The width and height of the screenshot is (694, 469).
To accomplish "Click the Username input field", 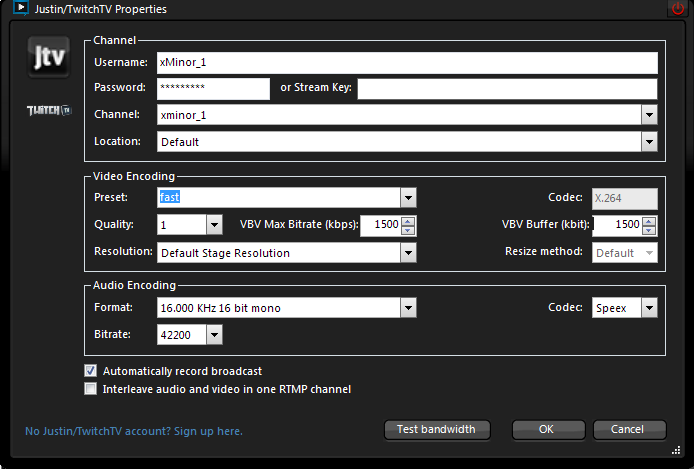I will [407, 63].
